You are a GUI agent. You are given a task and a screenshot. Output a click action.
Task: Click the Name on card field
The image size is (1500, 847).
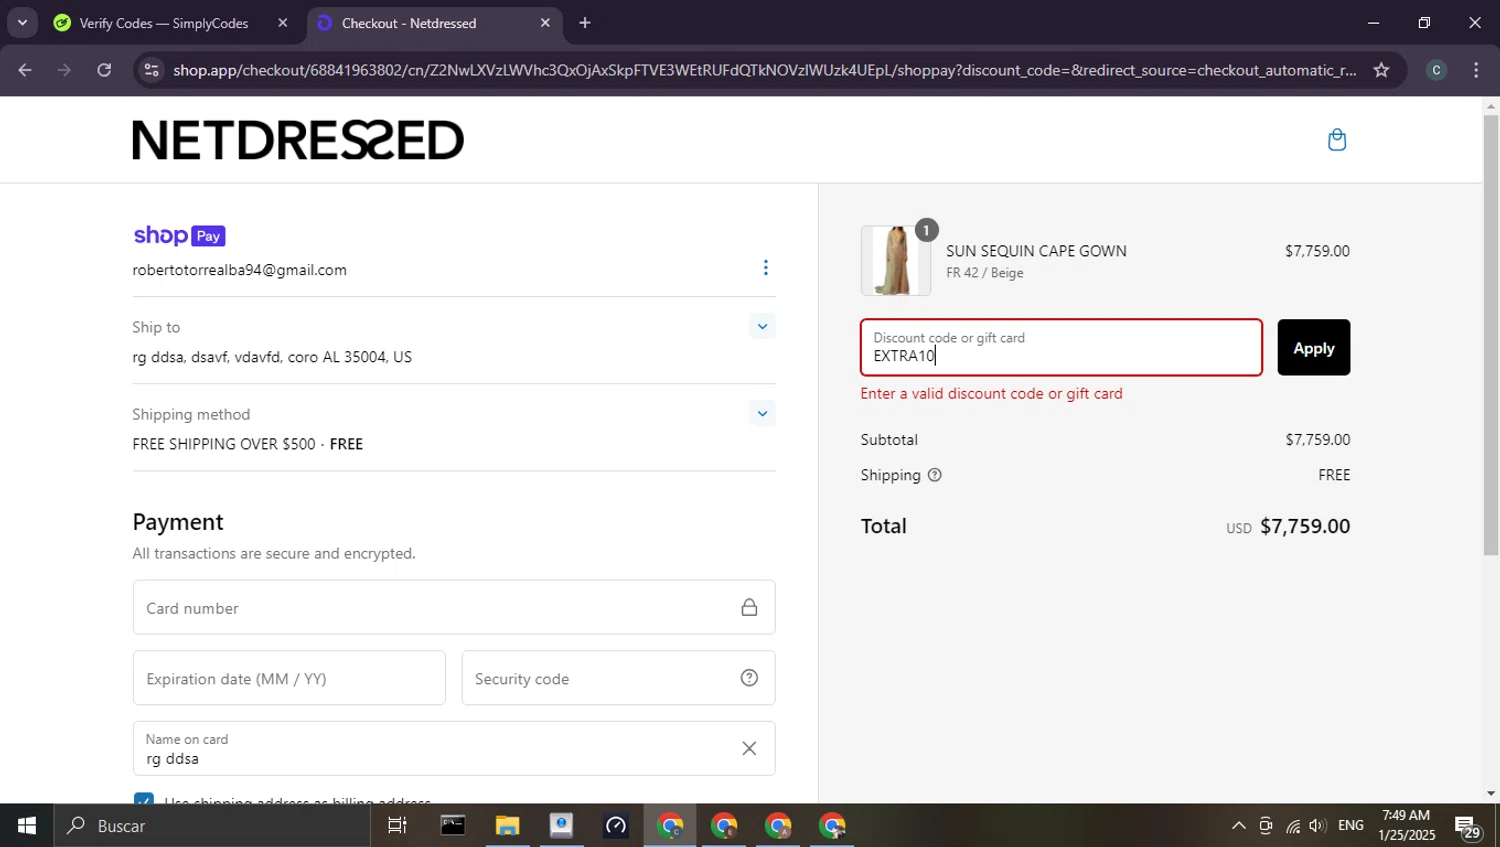click(454, 748)
